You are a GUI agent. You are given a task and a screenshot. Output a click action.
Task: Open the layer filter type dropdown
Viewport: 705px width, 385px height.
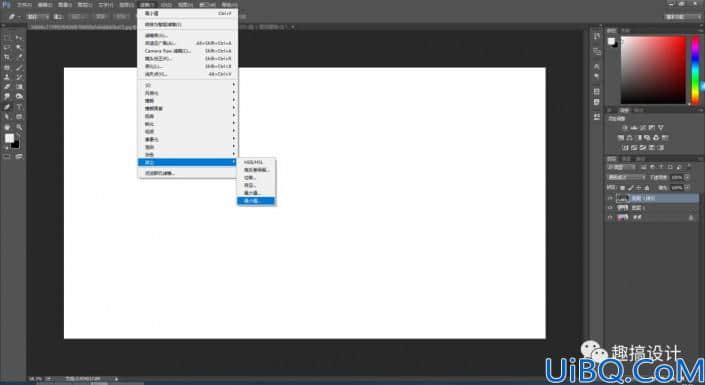(621, 167)
